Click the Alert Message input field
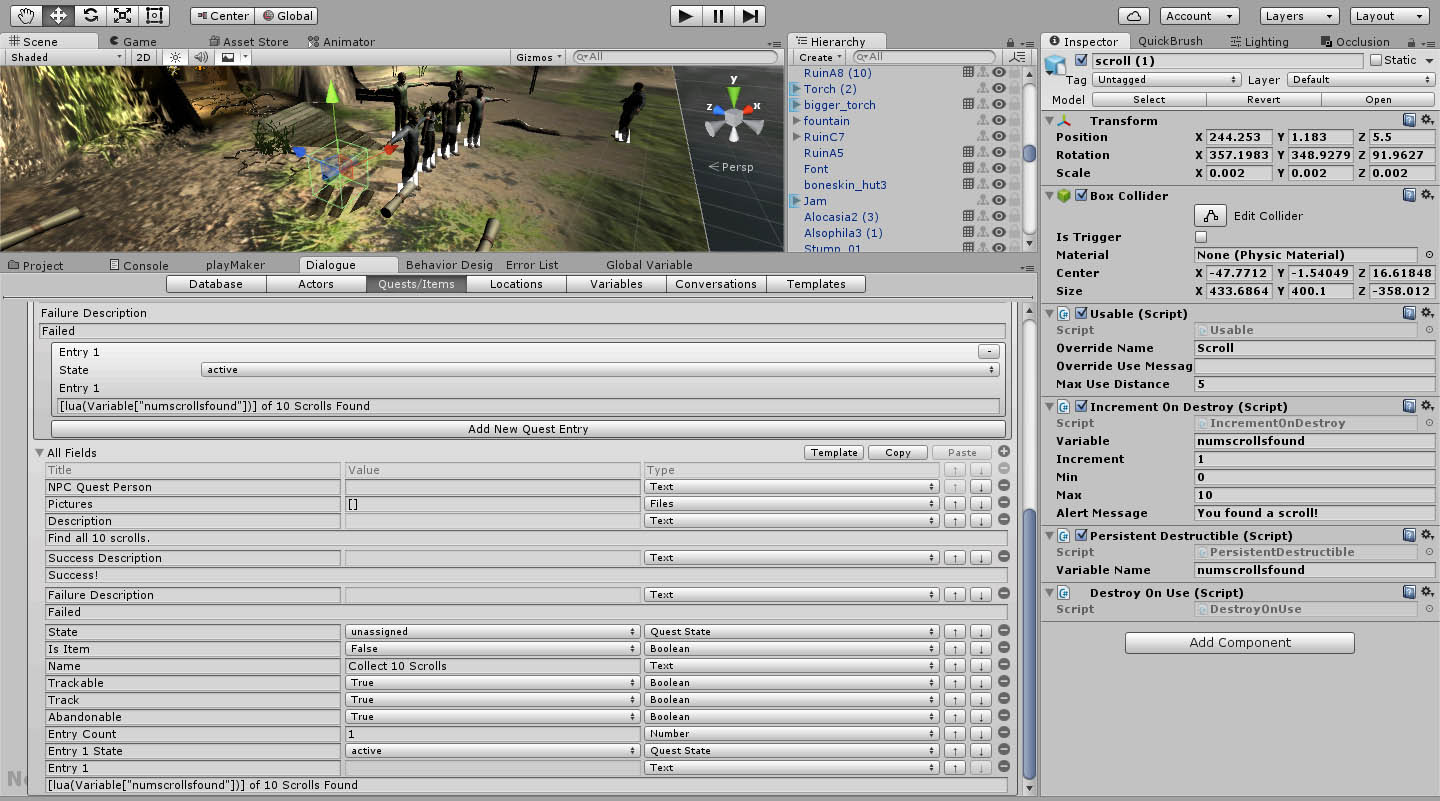Viewport: 1440px width, 801px height. [x=1315, y=513]
